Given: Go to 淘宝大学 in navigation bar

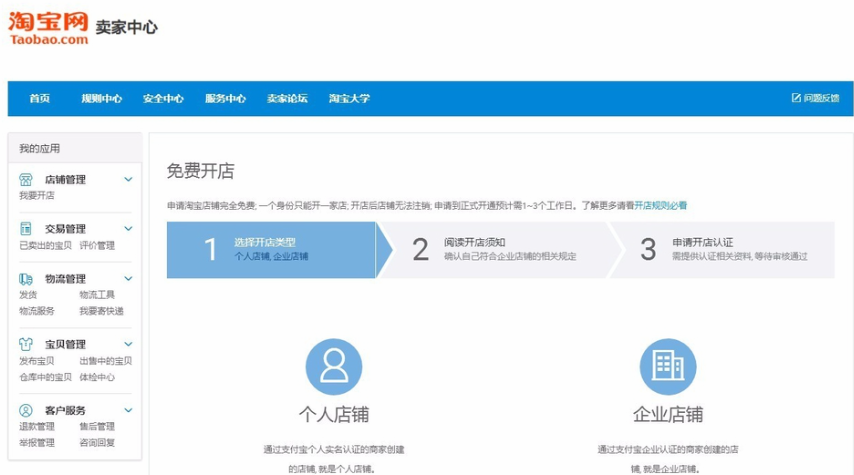Looking at the screenshot, I should [349, 98].
